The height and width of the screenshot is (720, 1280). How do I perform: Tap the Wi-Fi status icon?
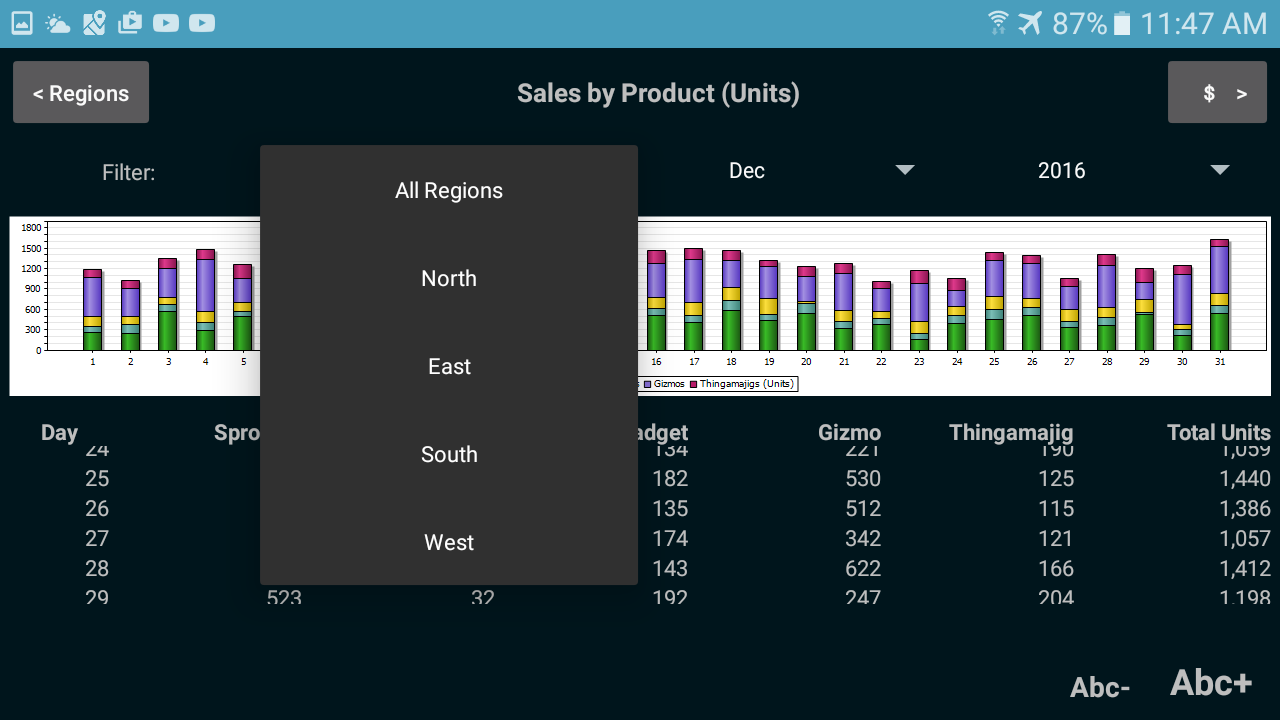tap(998, 23)
